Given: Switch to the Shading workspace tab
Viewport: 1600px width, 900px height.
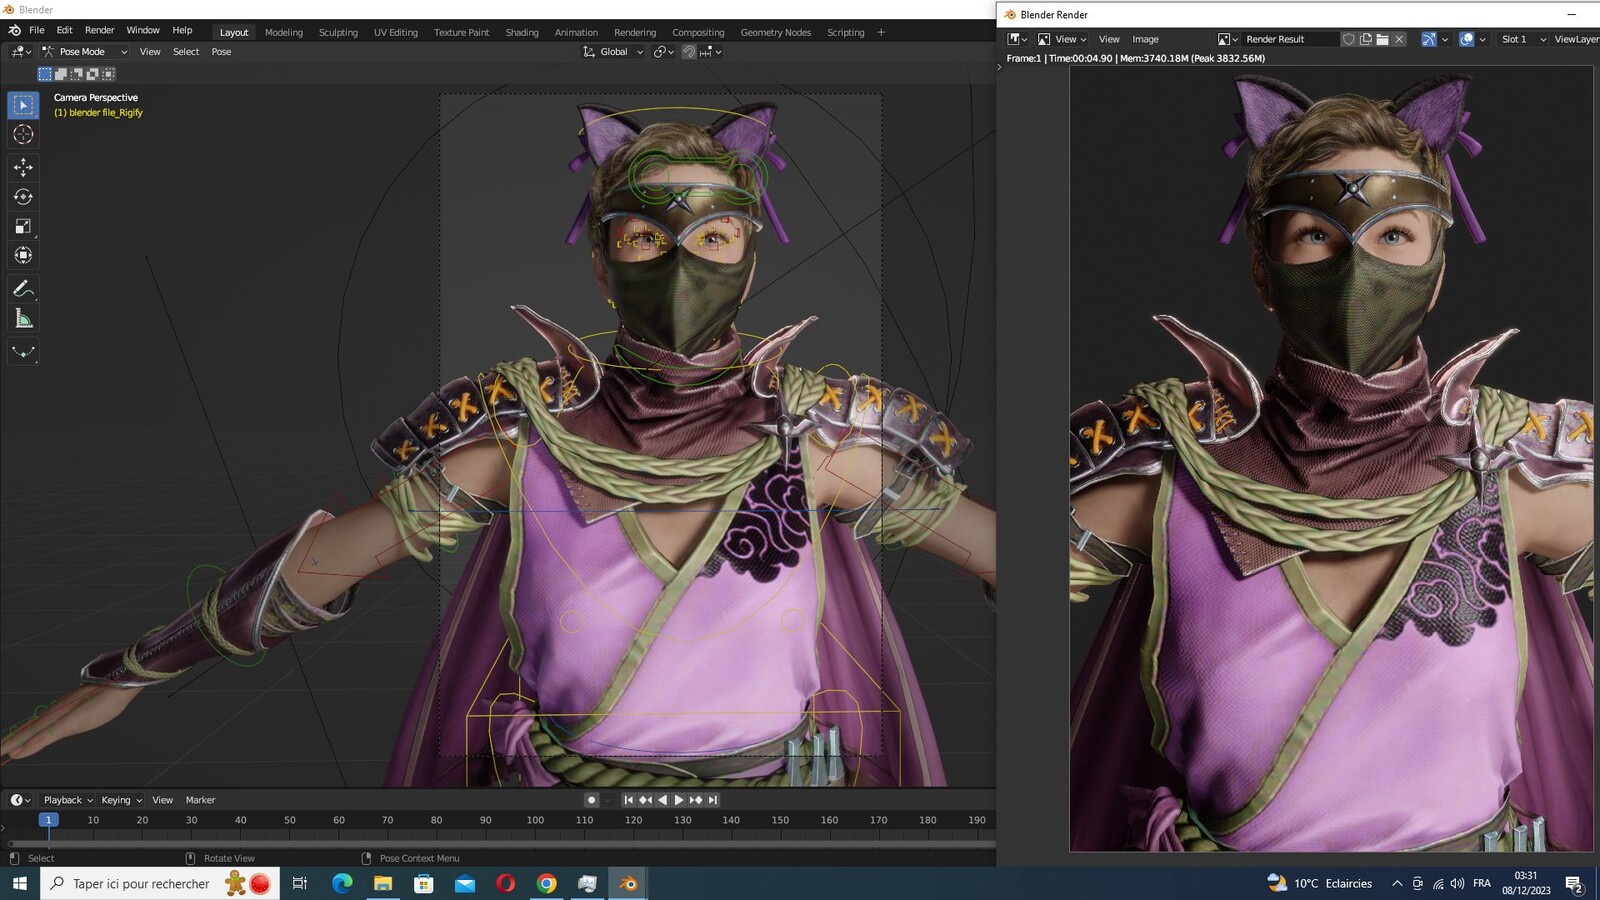Looking at the screenshot, I should [522, 32].
